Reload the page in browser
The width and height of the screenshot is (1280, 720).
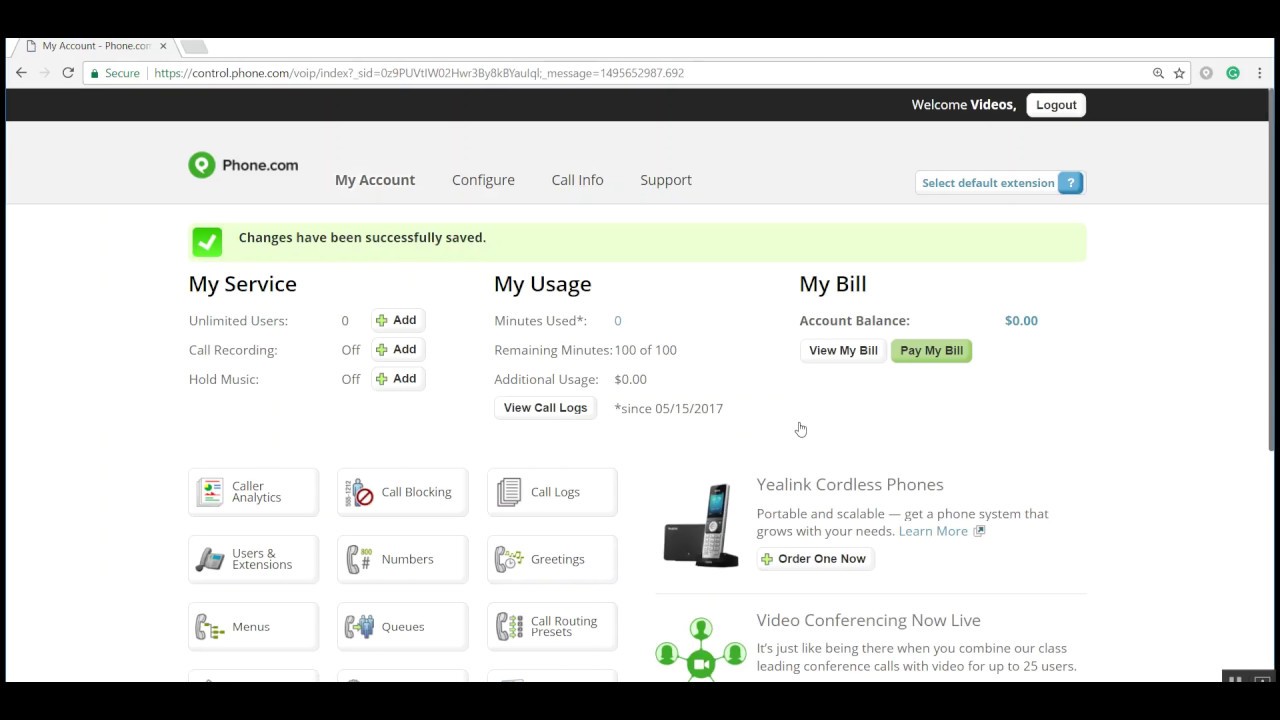(x=68, y=73)
